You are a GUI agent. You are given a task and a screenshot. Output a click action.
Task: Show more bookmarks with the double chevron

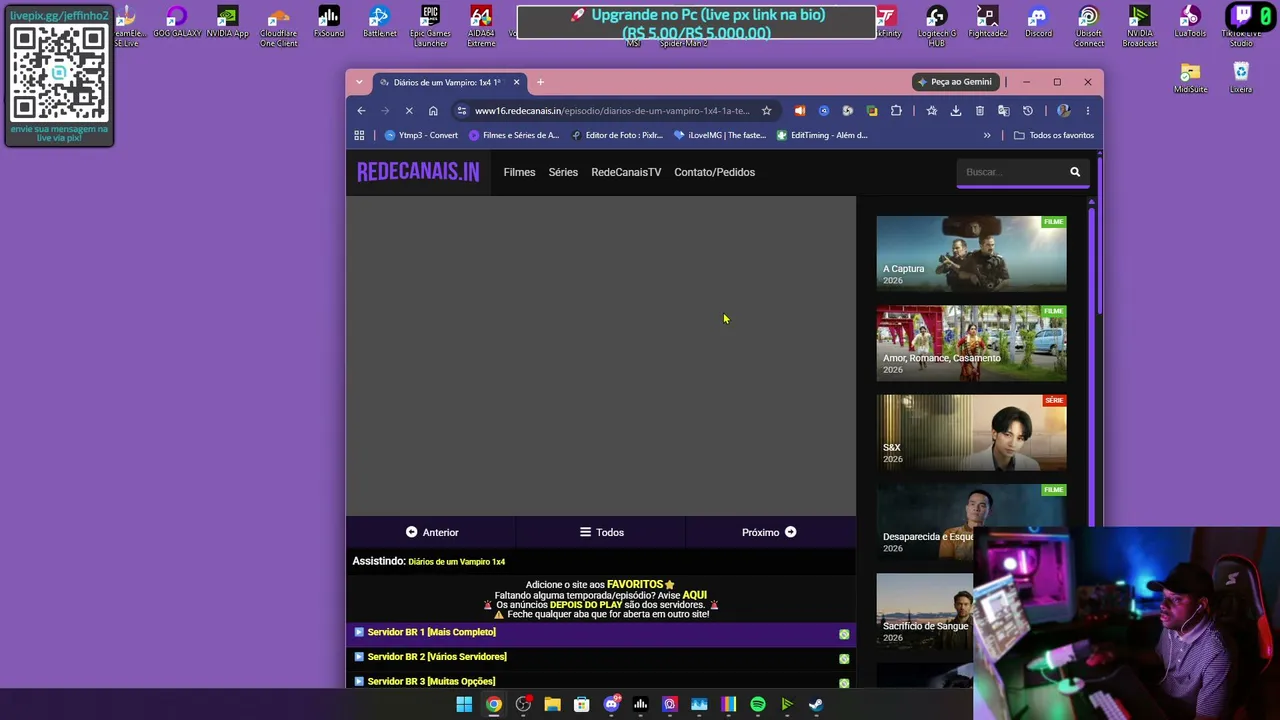(987, 135)
